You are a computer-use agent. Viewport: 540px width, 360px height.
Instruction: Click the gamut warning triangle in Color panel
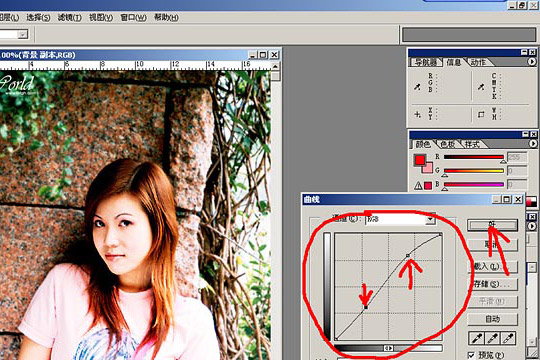[x=418, y=186]
